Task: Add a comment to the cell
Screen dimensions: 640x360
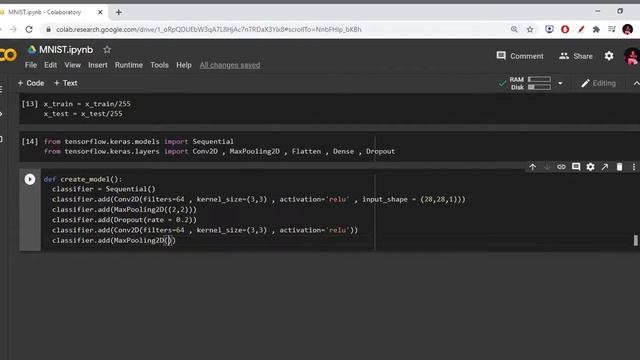Action: 576,167
